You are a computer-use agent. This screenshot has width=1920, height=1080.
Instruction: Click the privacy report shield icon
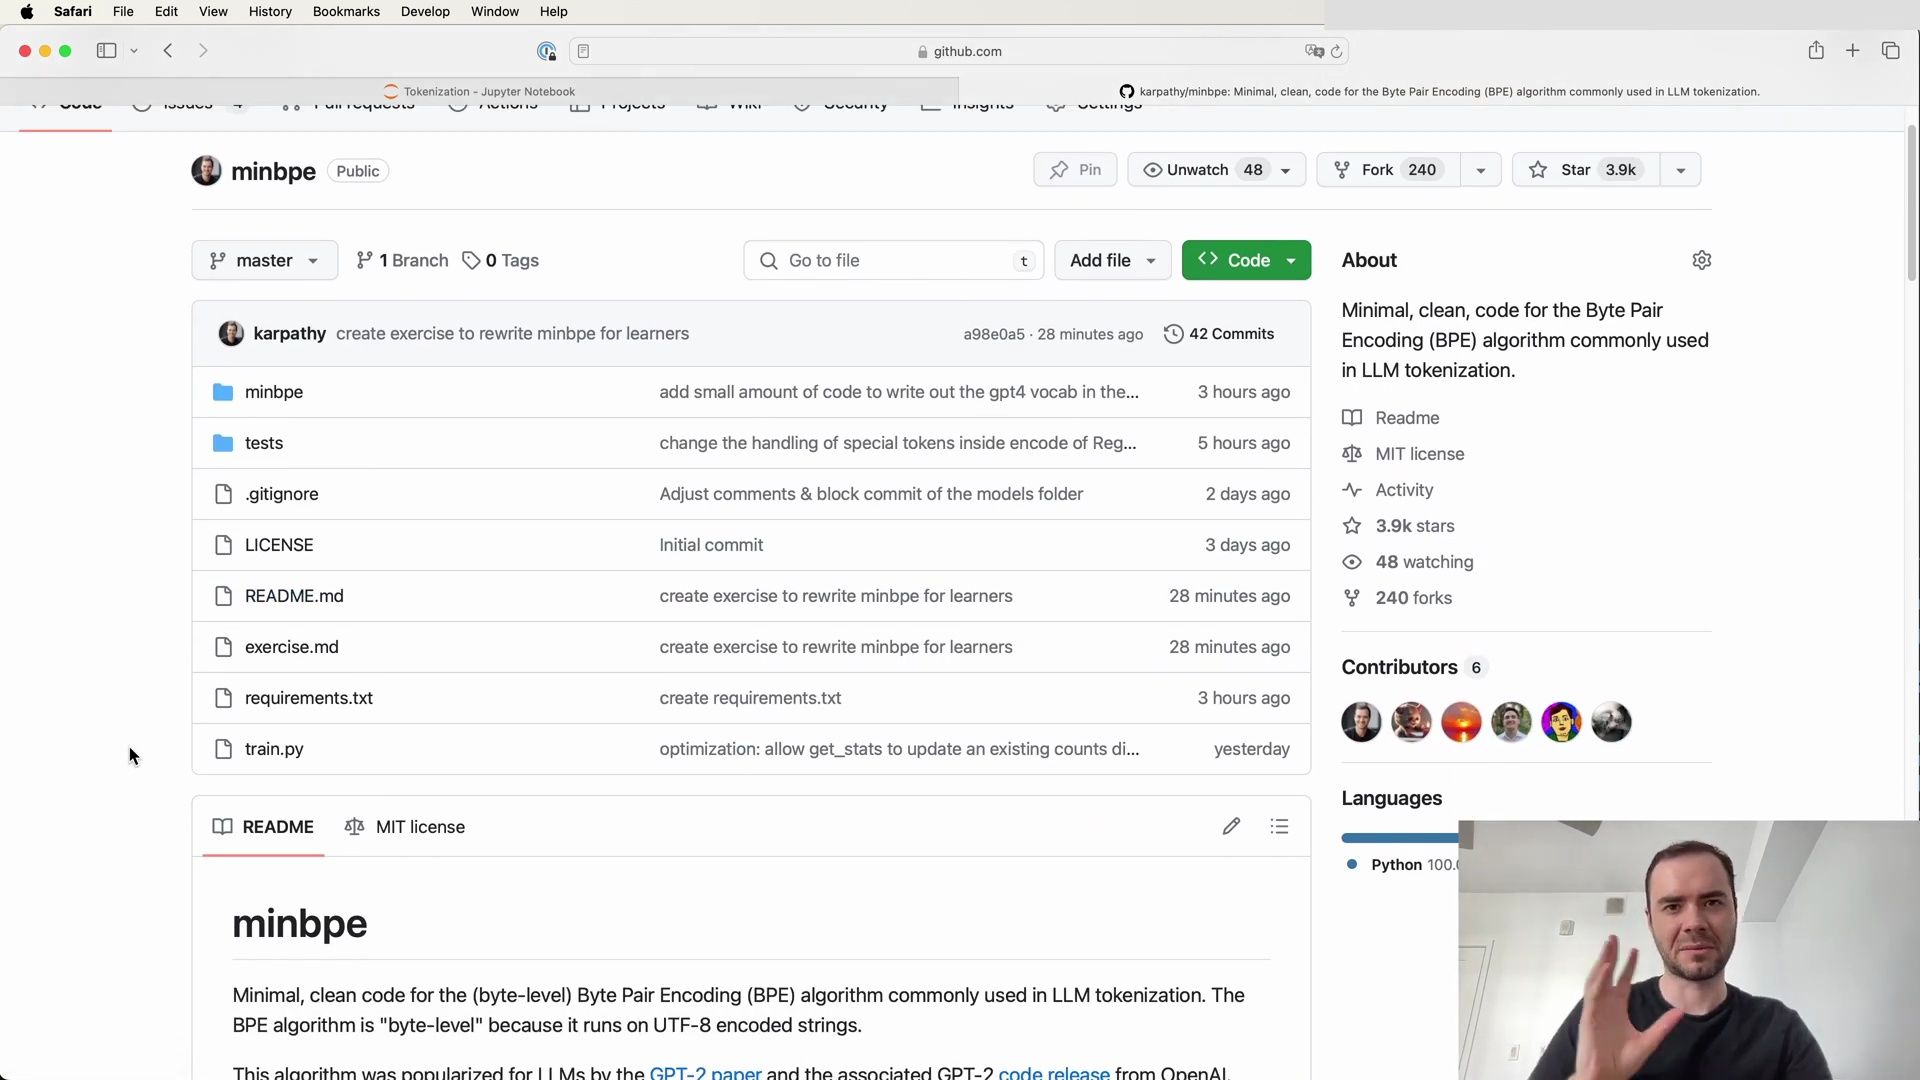click(546, 51)
